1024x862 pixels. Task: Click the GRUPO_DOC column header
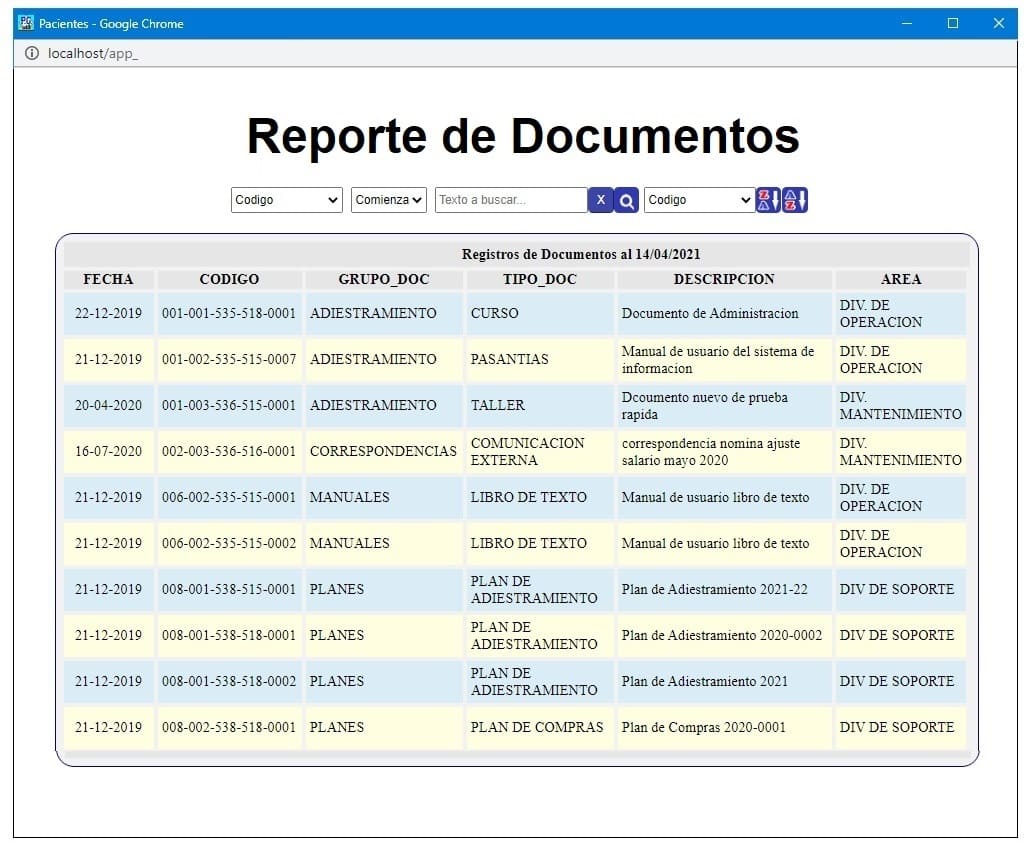click(x=384, y=279)
